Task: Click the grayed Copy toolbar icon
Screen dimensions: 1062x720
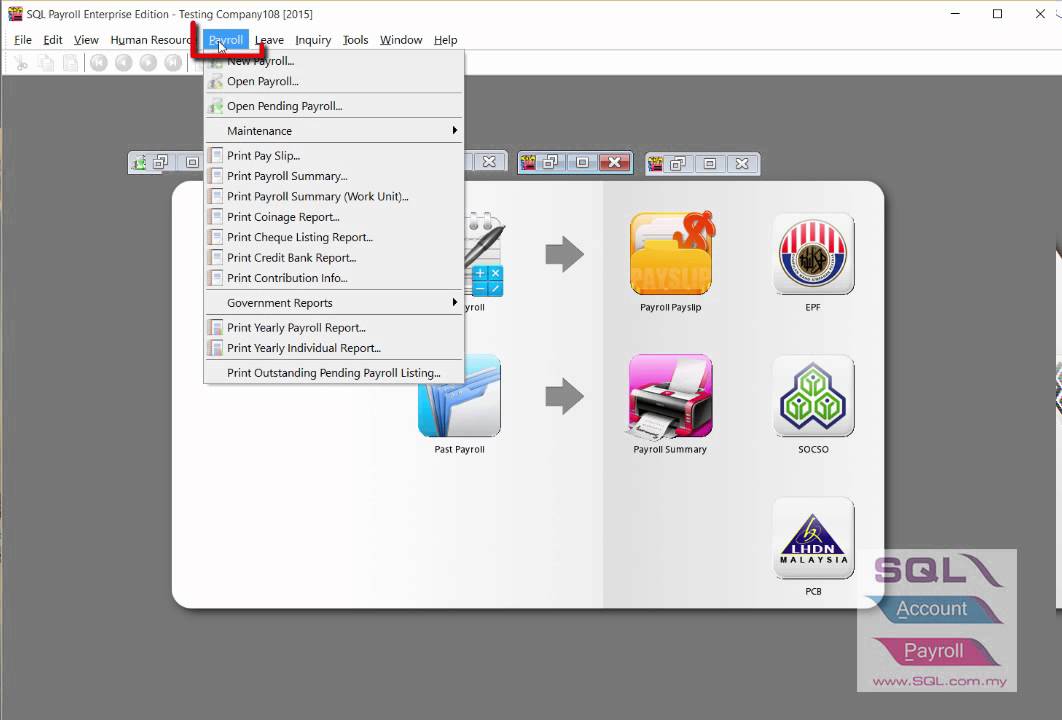Action: click(x=45, y=63)
